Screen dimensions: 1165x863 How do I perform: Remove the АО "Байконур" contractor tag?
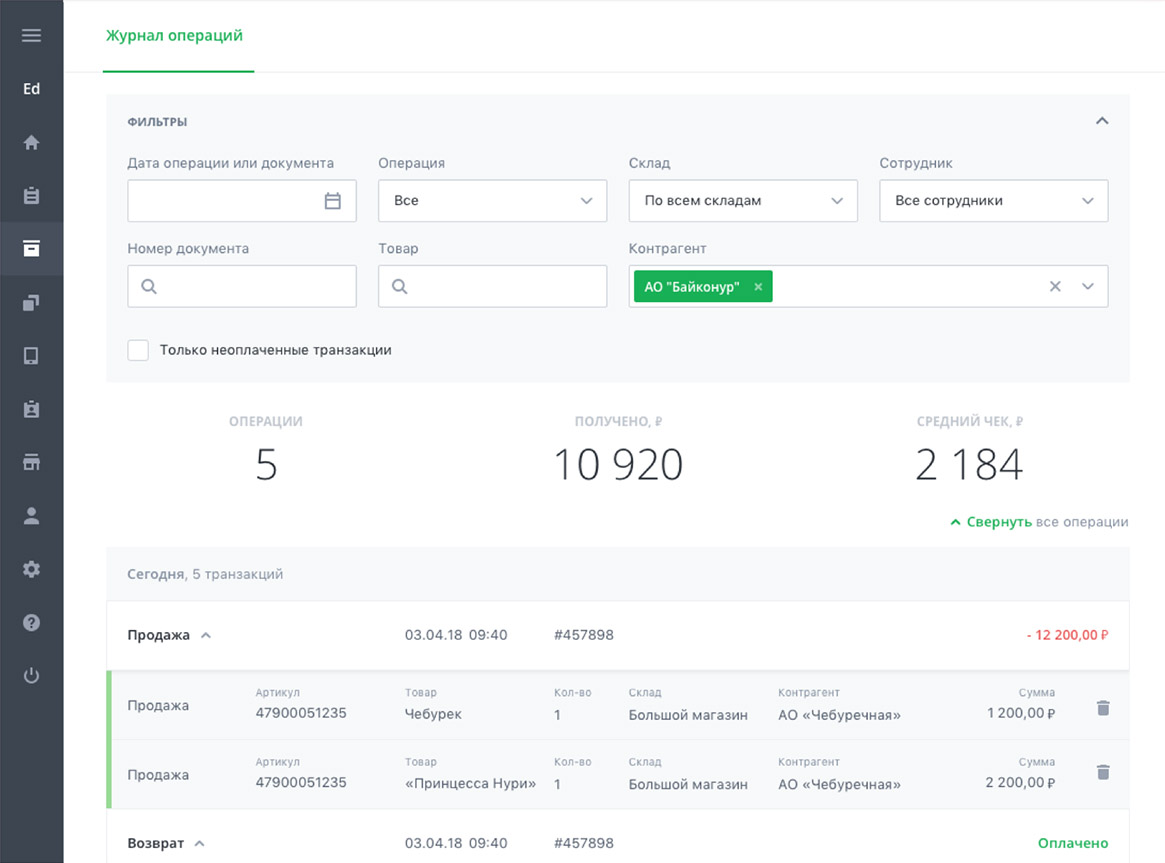click(x=758, y=287)
